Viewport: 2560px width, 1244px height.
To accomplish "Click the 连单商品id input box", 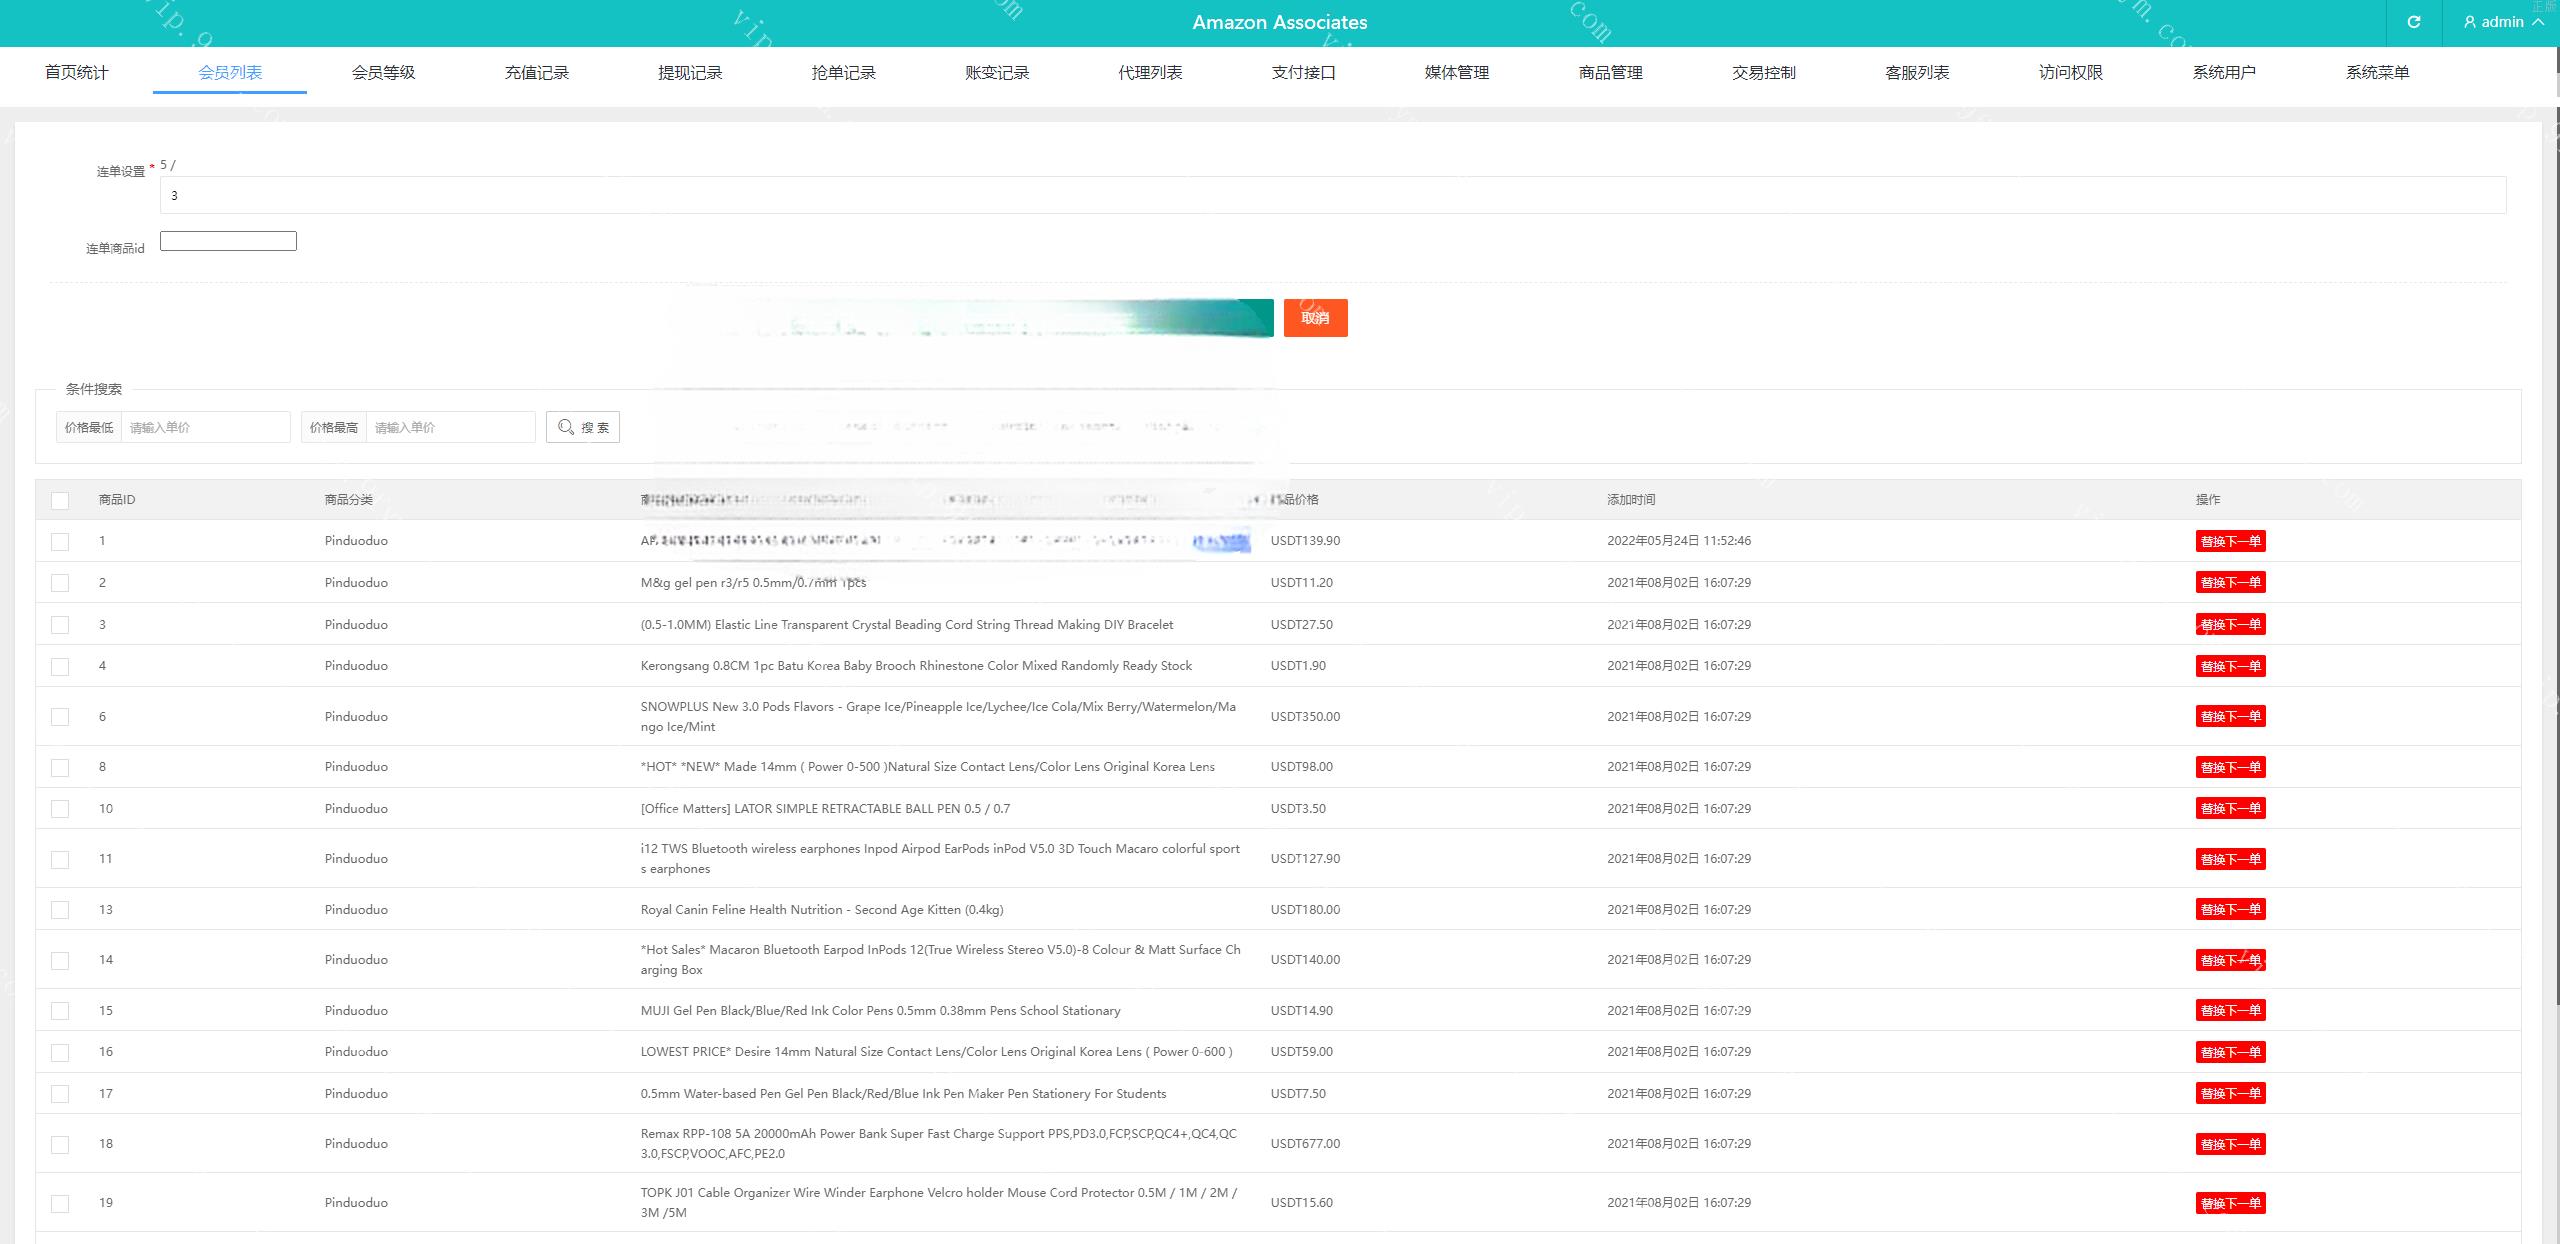I will coord(228,241).
